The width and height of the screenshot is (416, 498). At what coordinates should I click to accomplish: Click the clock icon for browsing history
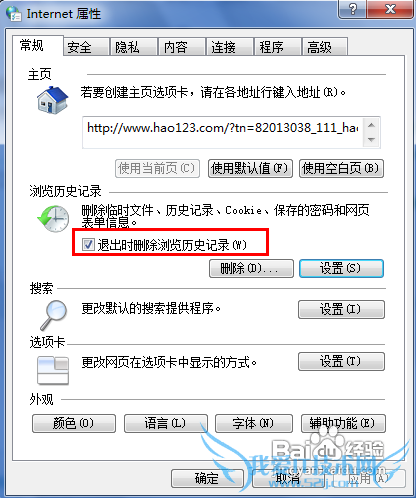click(x=53, y=219)
